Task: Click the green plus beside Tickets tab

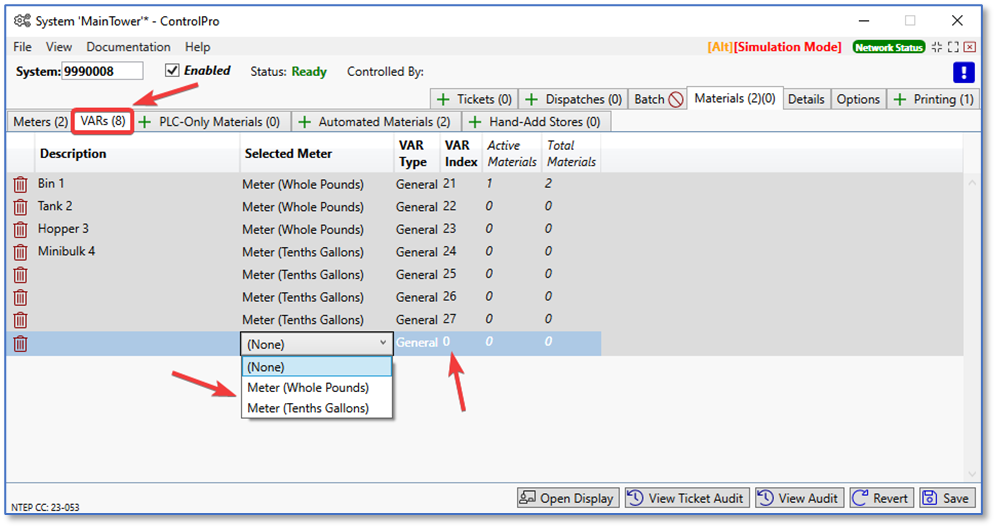Action: 443,99
